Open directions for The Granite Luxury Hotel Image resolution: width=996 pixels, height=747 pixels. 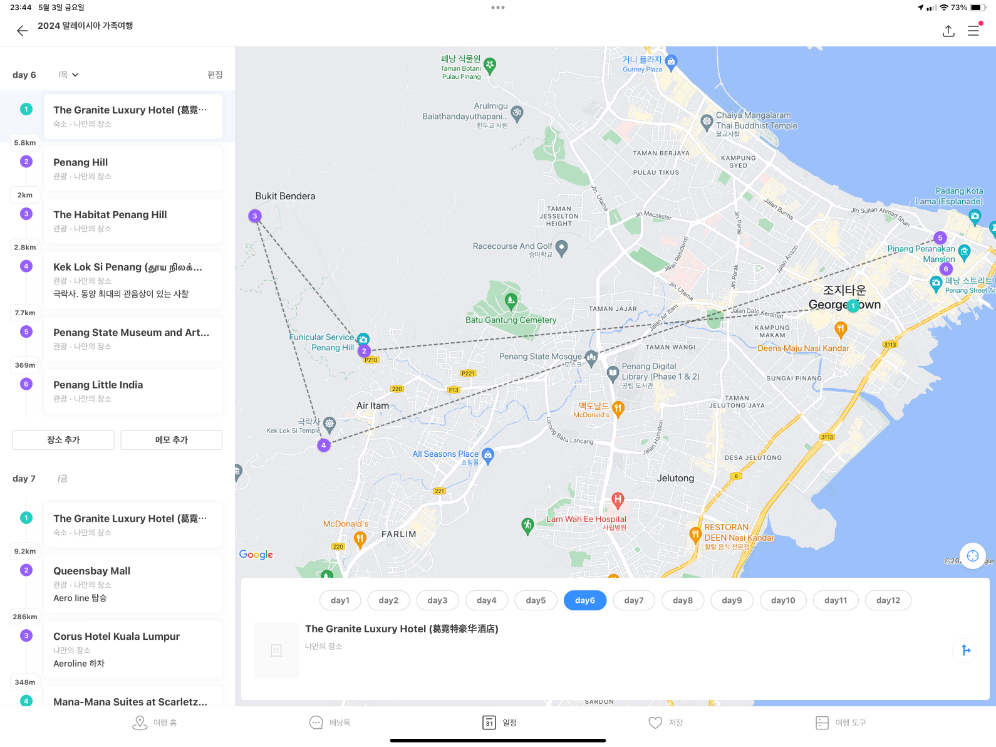click(x=965, y=650)
